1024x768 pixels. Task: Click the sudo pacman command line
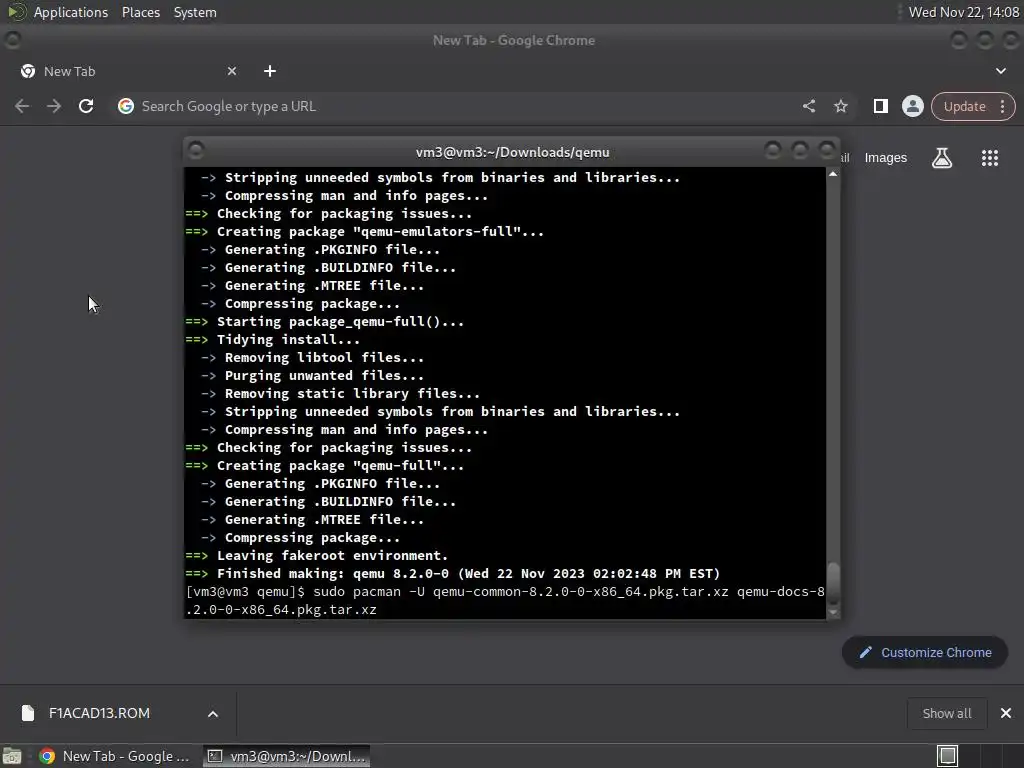click(505, 600)
